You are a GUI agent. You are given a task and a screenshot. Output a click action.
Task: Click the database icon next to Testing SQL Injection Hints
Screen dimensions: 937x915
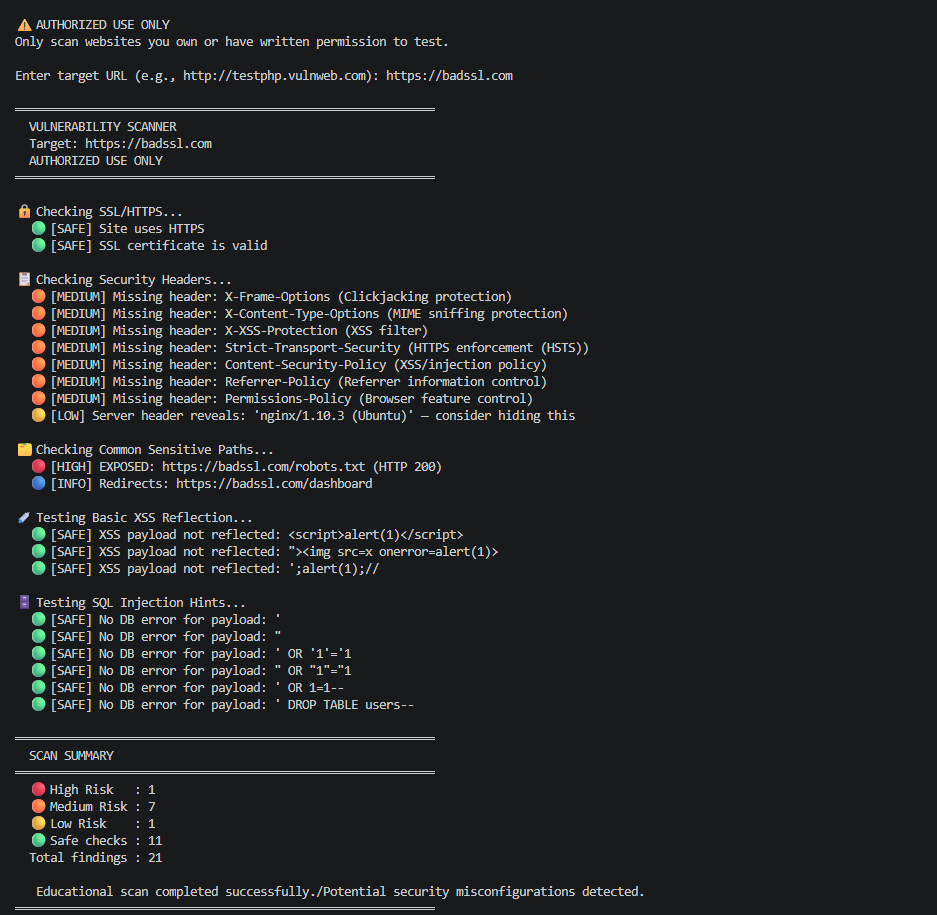coord(25,602)
